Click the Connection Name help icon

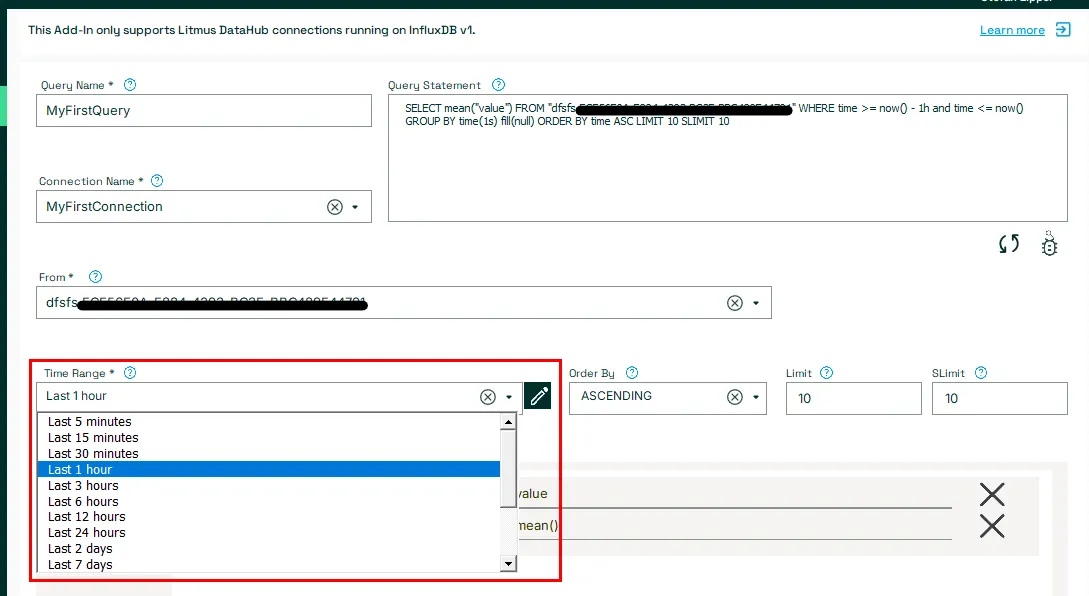[x=157, y=181]
